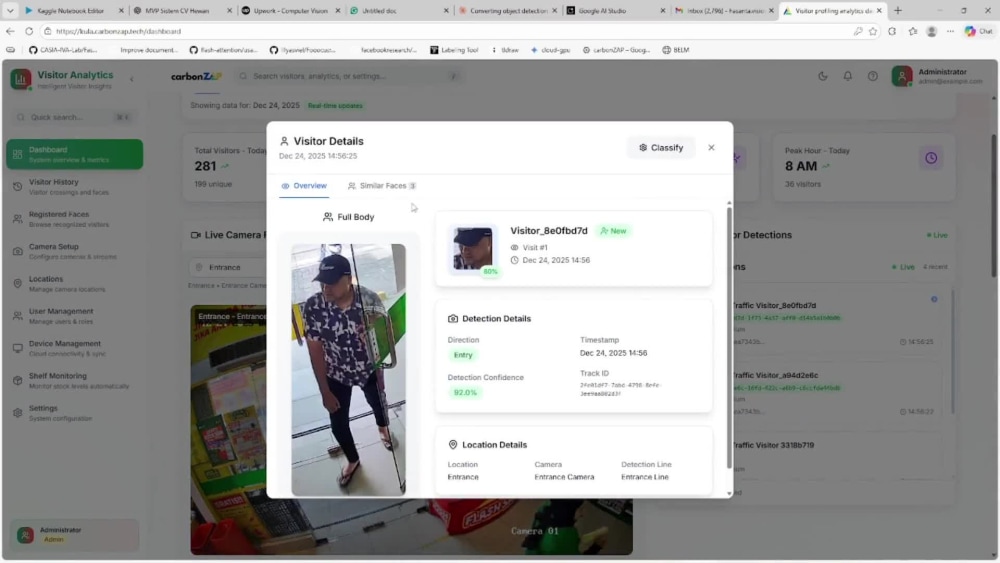This screenshot has width=1000, height=563.
Task: Open the cloud-gpu bookmark
Action: 550,50
